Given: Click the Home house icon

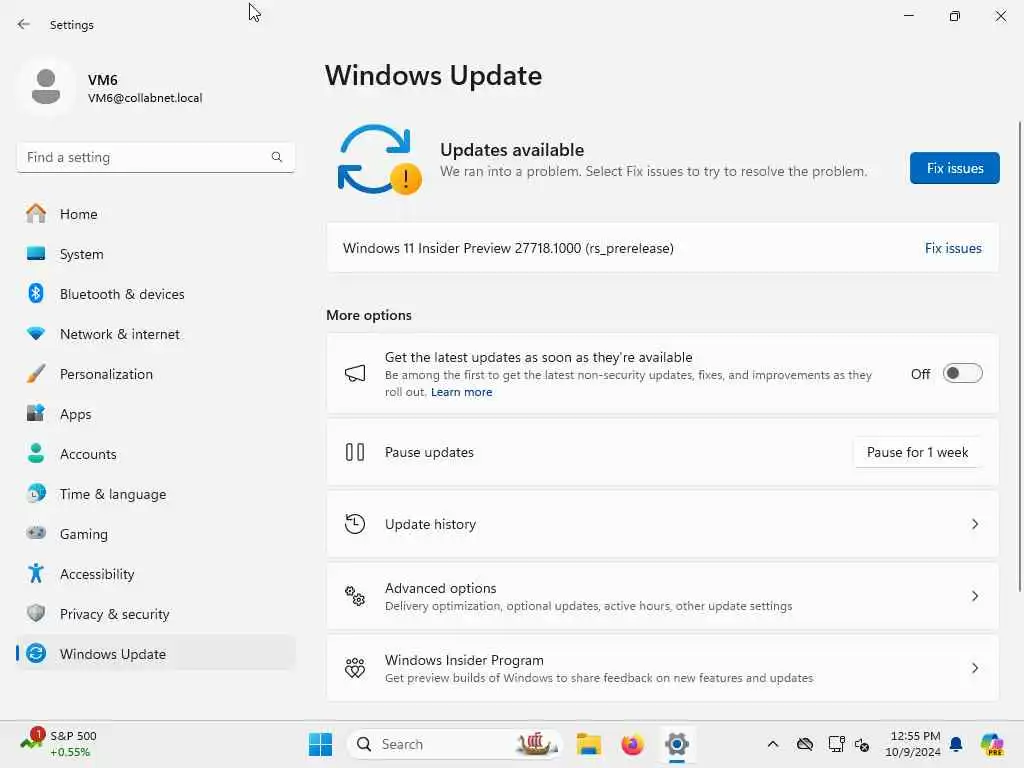Looking at the screenshot, I should [x=36, y=214].
